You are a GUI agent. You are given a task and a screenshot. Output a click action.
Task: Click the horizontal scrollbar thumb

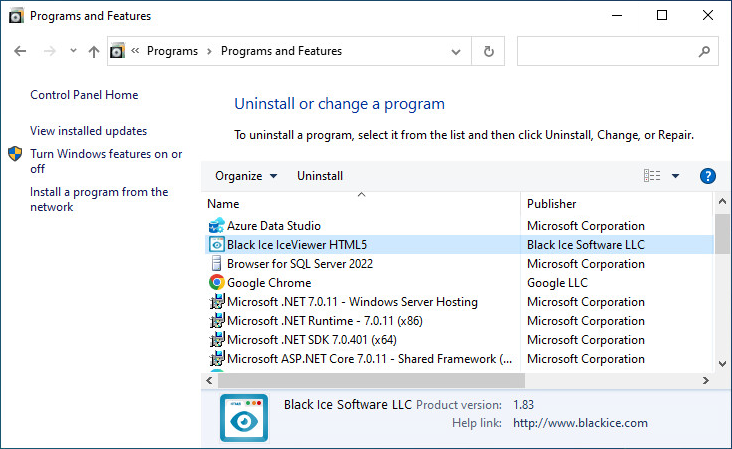(x=371, y=380)
